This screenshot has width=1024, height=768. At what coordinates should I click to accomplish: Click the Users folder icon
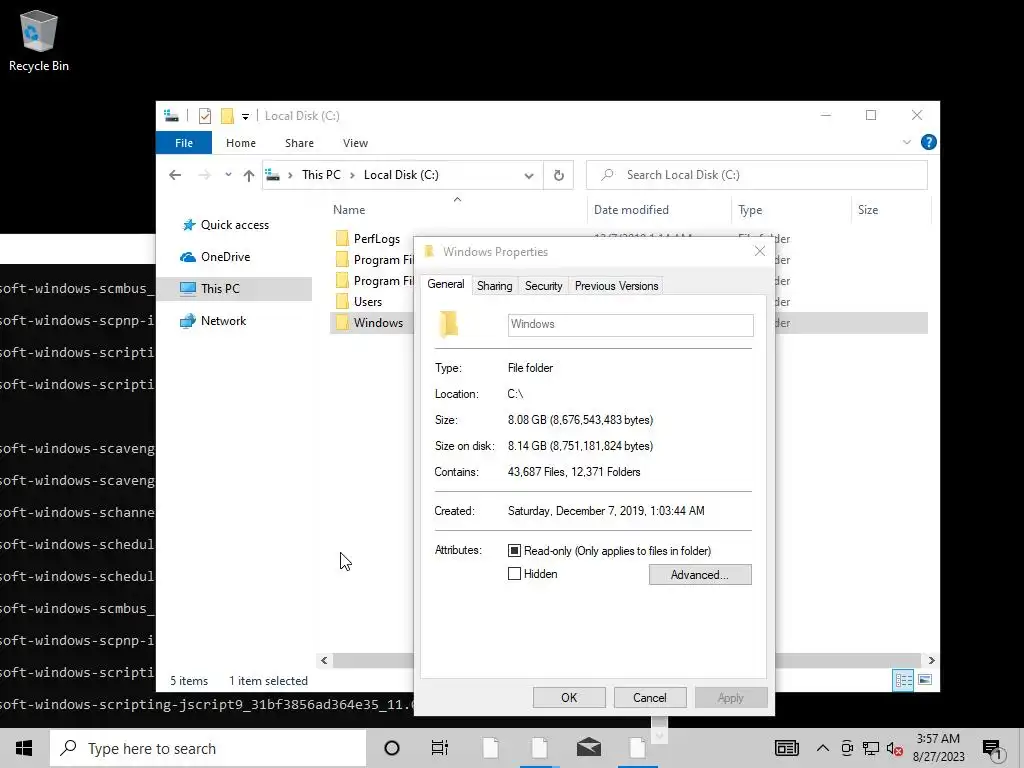pyautogui.click(x=342, y=301)
